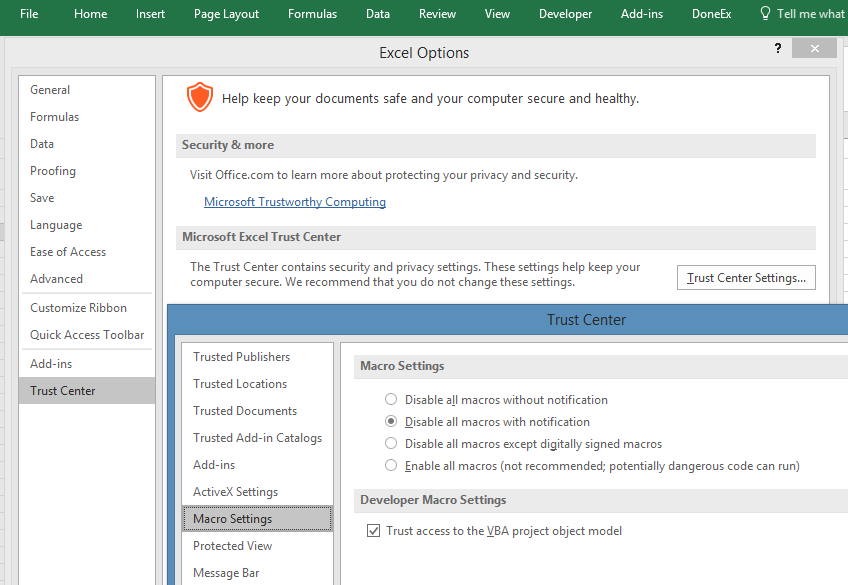
Task: Click the Tell me lightbulb icon
Action: [765, 13]
